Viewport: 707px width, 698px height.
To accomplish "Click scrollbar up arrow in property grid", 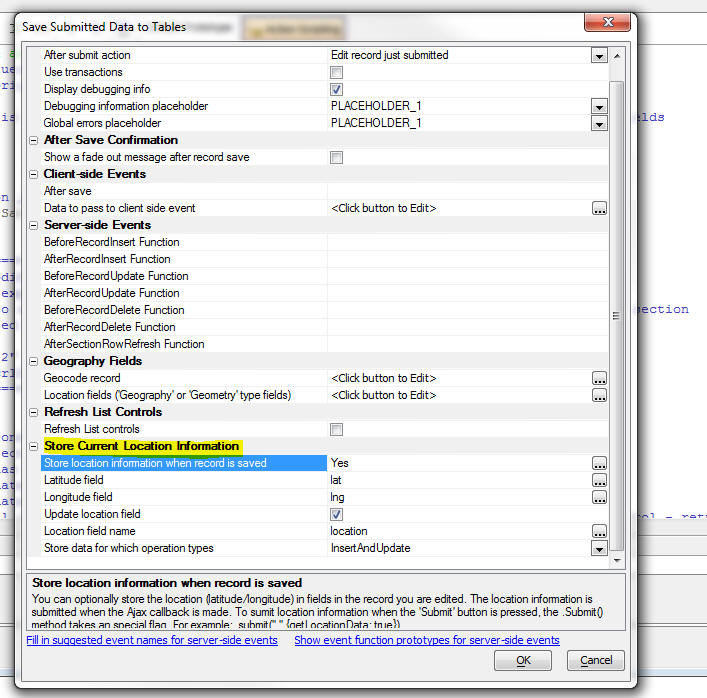I will 617,56.
